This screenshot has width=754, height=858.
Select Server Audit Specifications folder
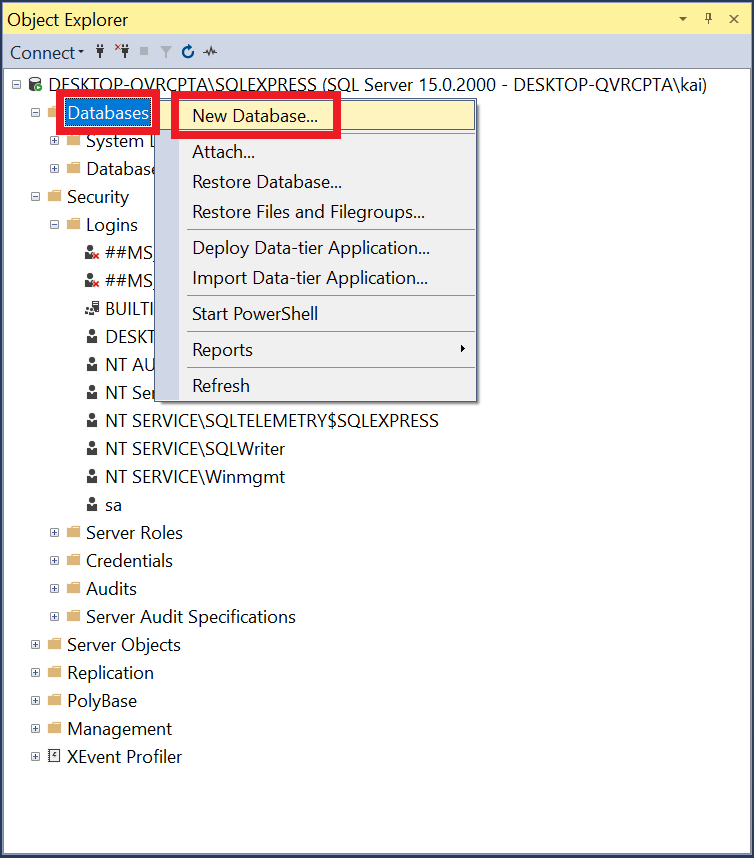pos(190,617)
